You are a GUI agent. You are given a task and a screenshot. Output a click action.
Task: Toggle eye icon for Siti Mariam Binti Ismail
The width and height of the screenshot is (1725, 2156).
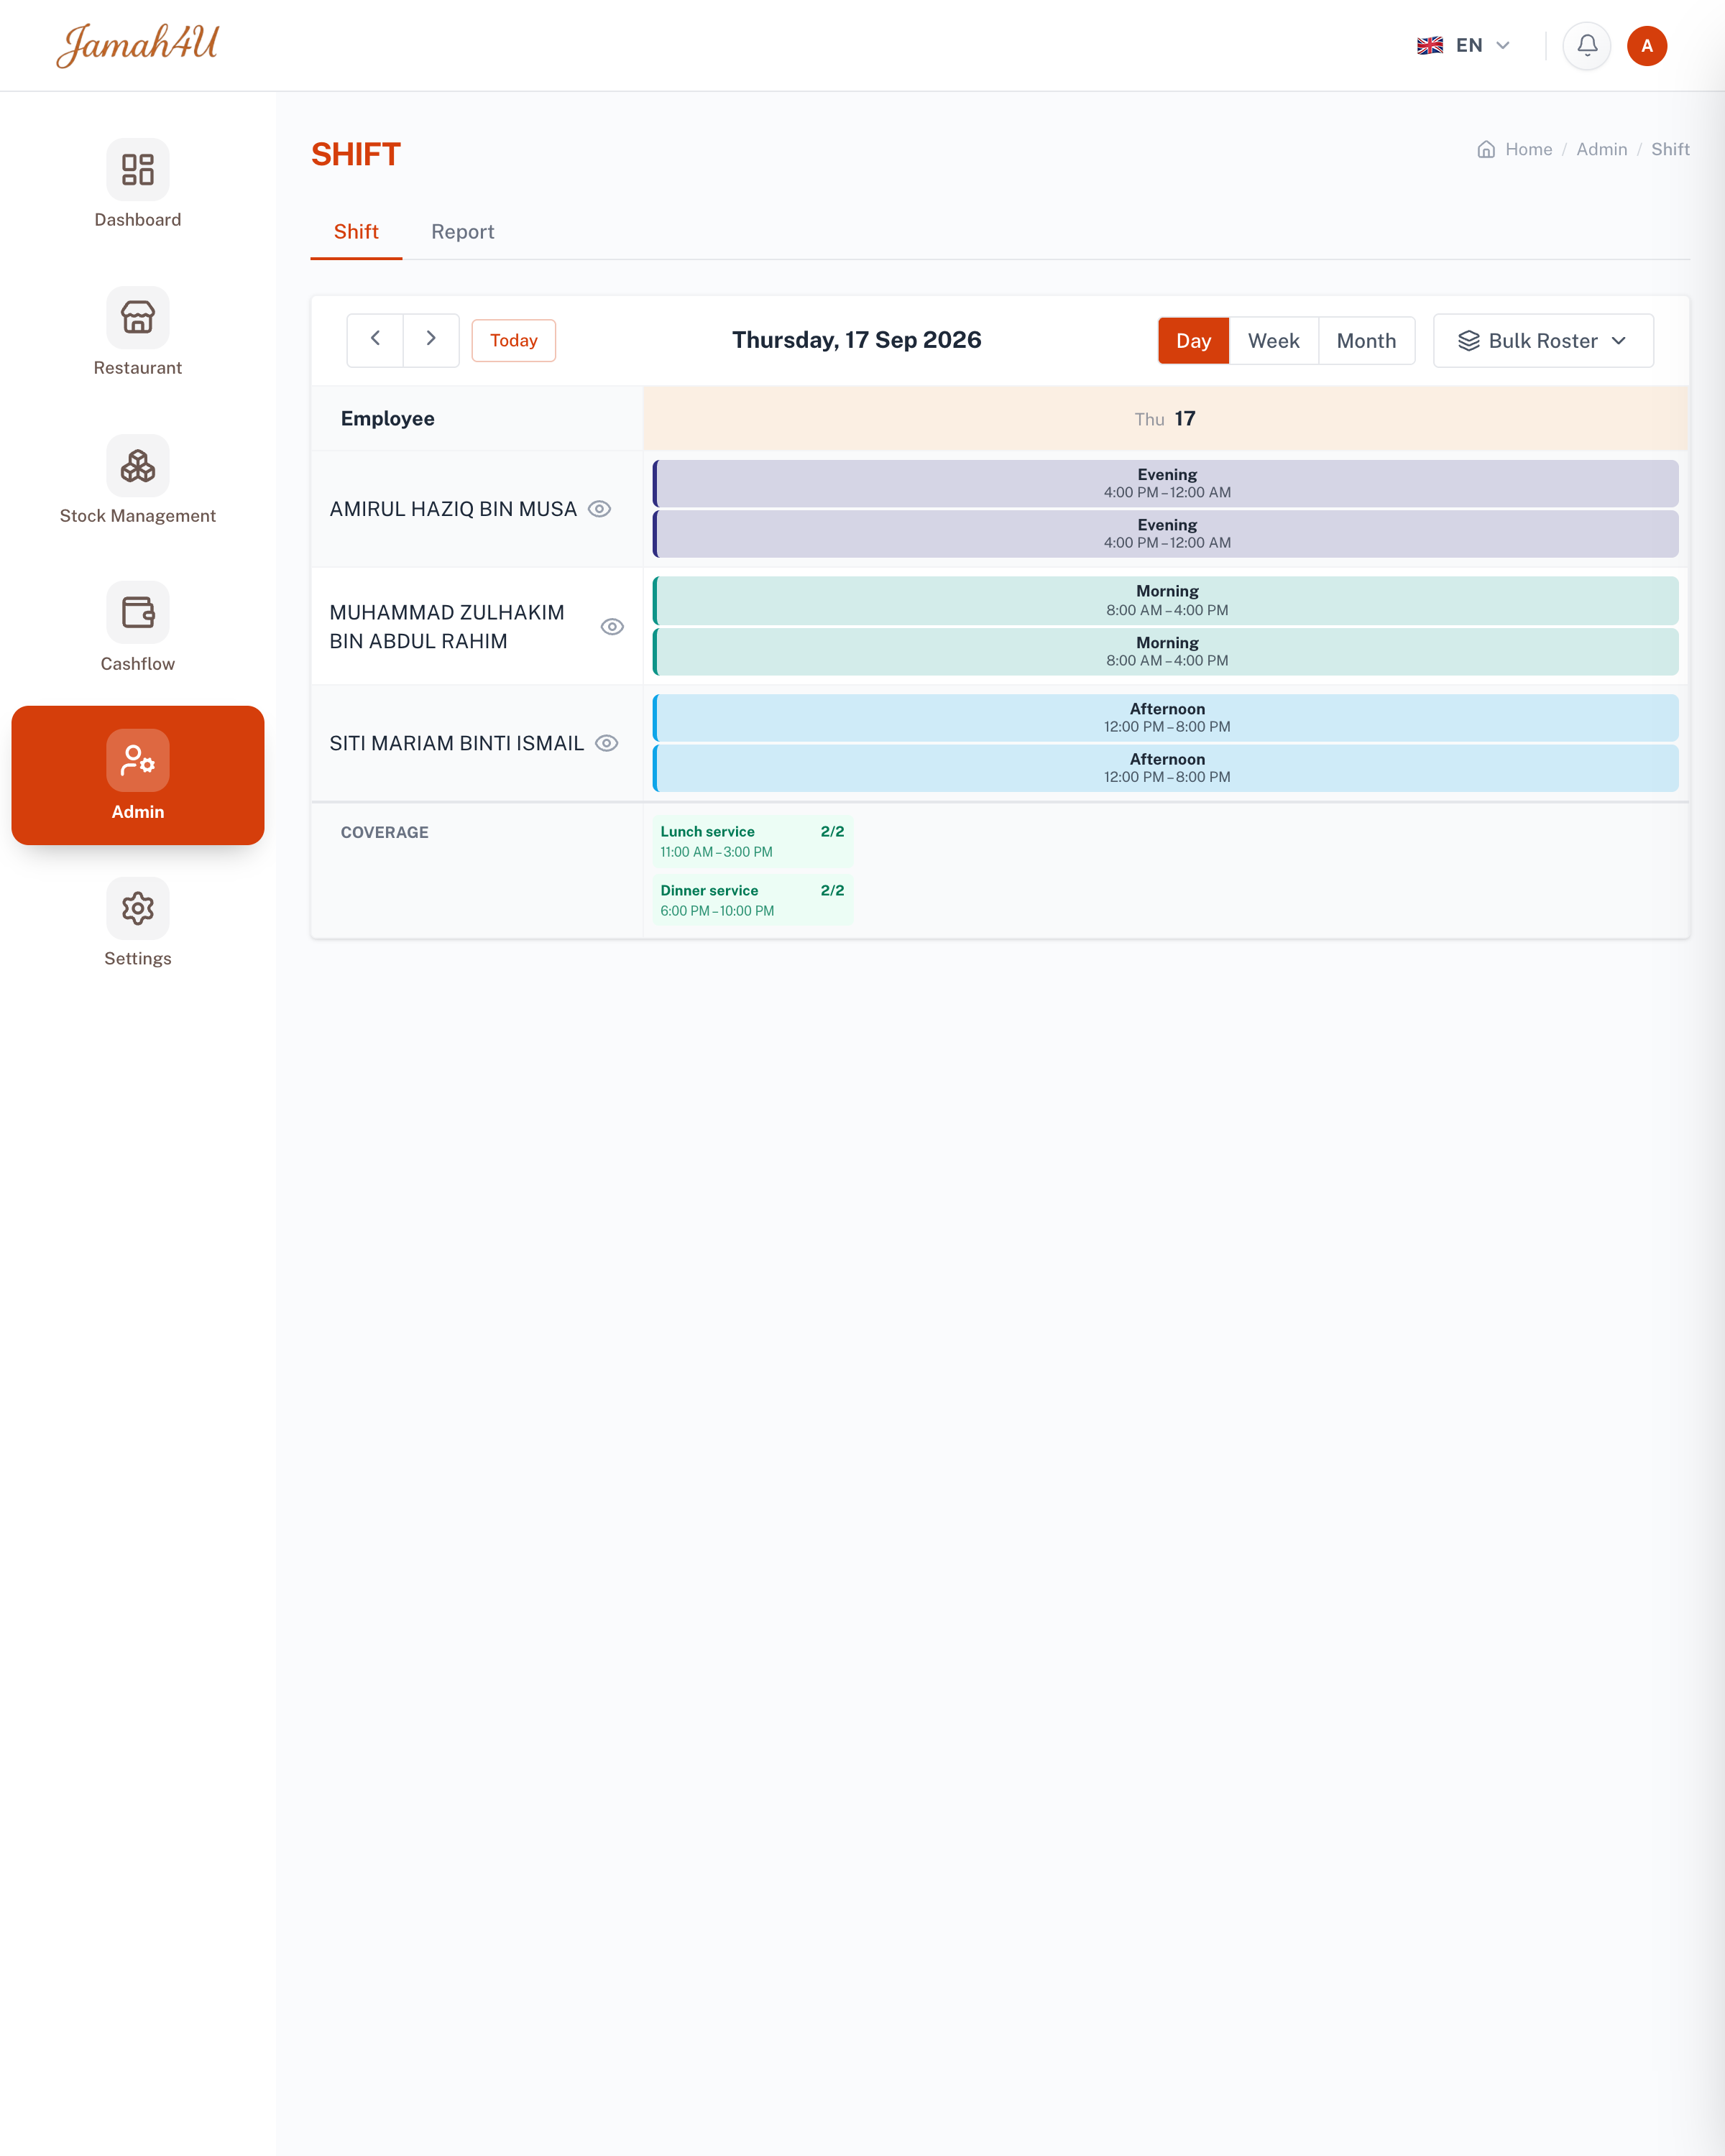607,743
